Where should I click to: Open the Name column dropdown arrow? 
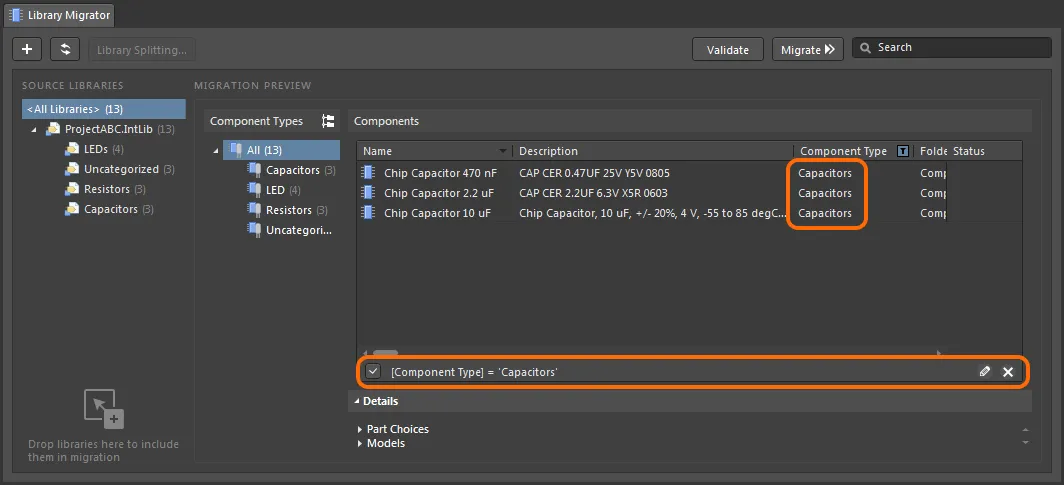[503, 151]
